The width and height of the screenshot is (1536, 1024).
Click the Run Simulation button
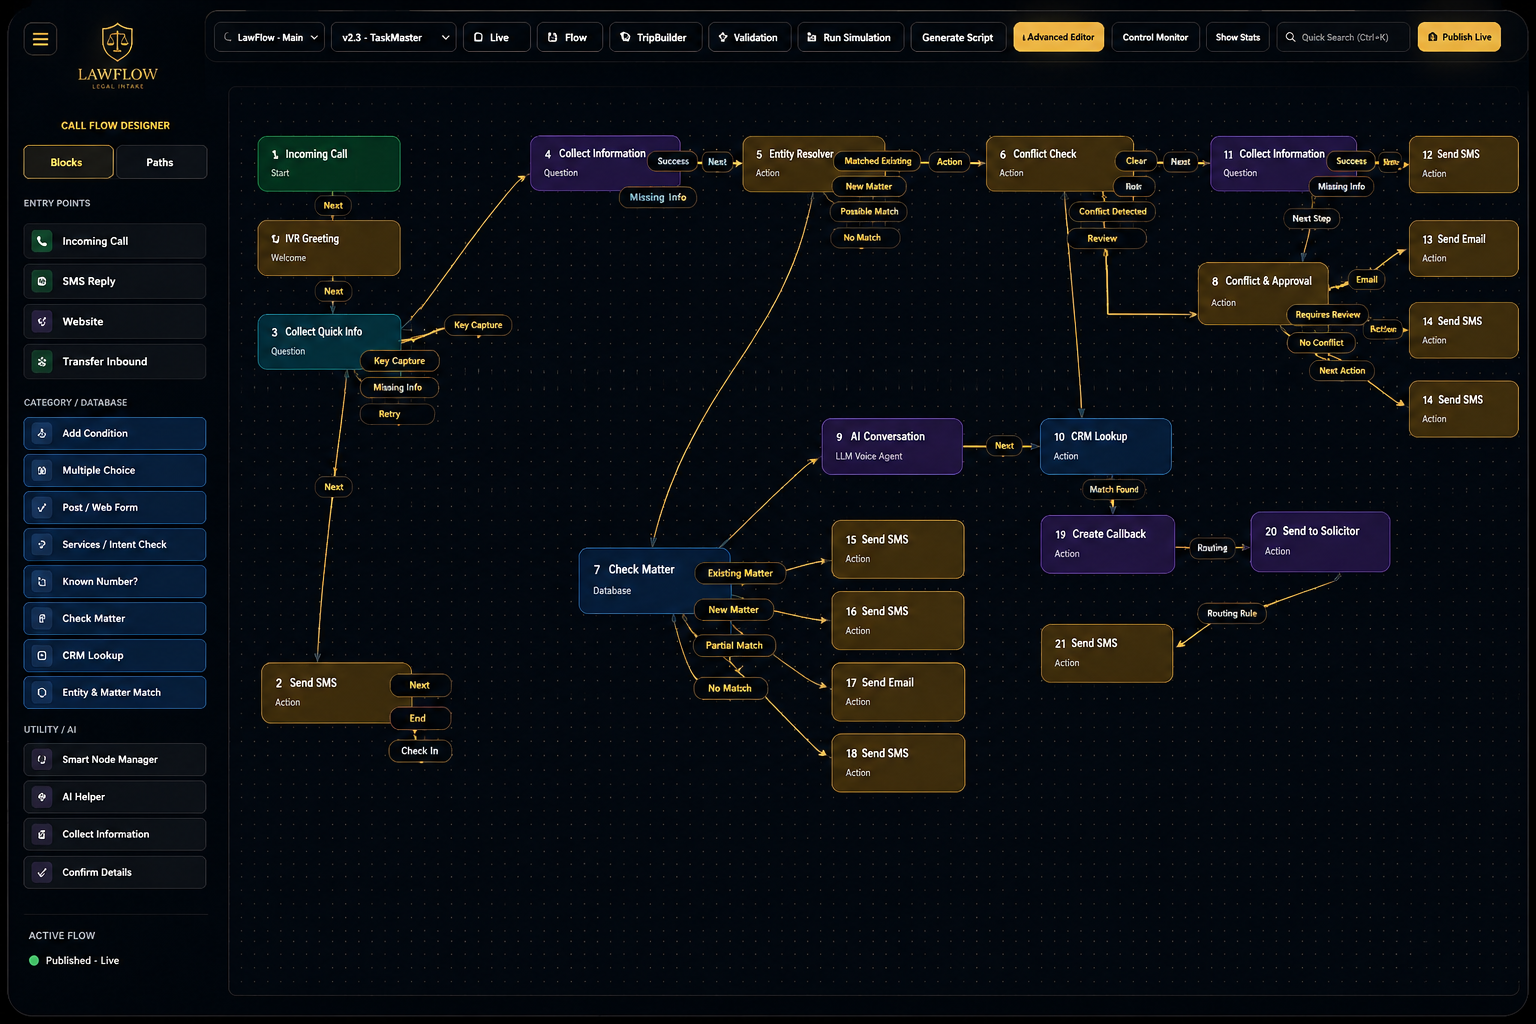point(851,37)
